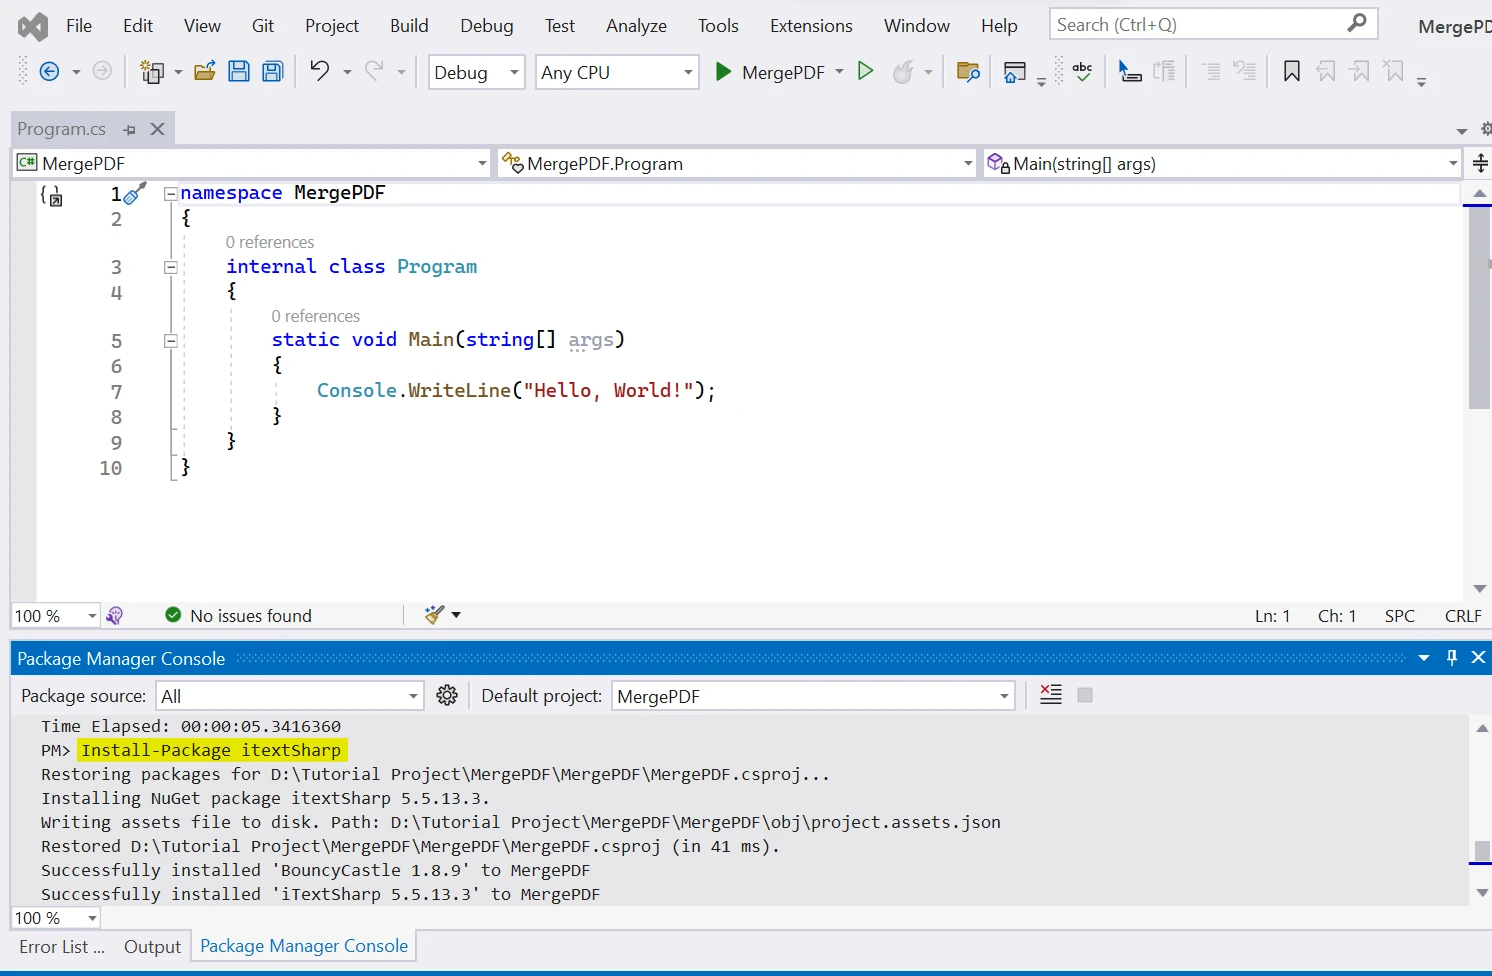Screen dimensions: 1492x976
Task: Start Without Debugging using outlined play icon
Action: point(866,71)
